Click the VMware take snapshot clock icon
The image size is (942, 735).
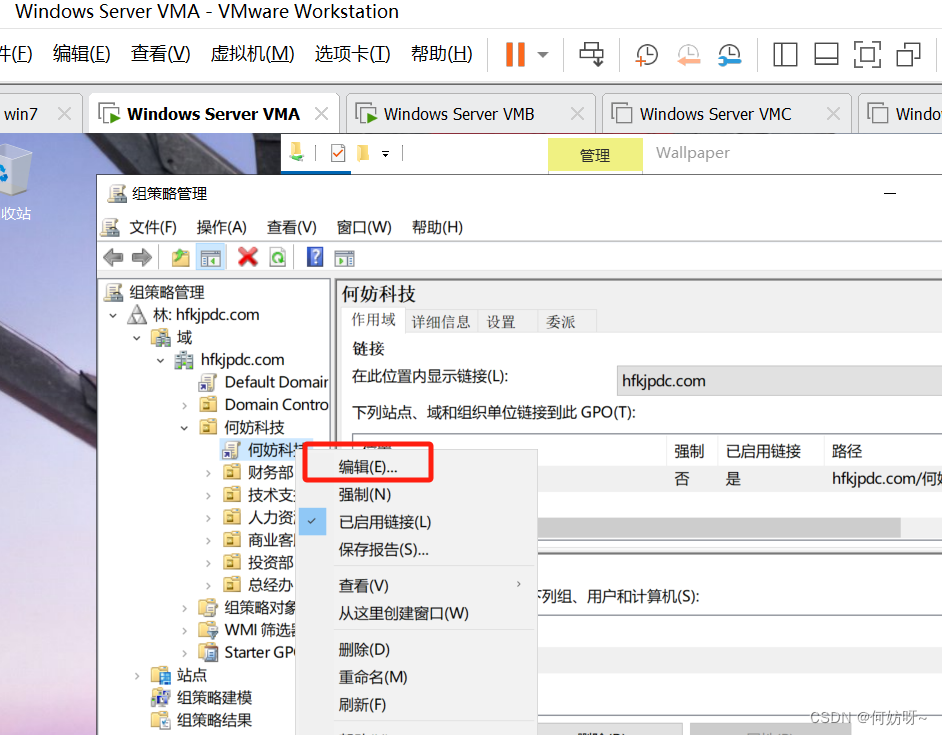pyautogui.click(x=647, y=54)
